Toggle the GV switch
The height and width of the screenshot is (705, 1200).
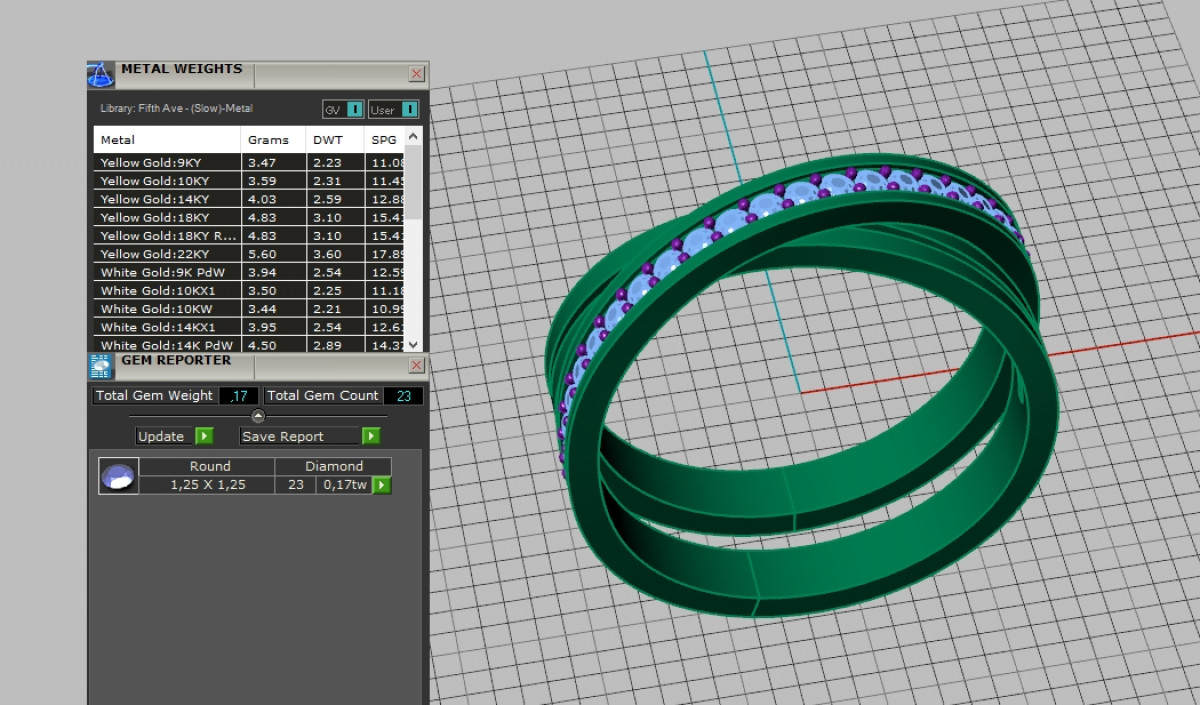click(x=354, y=110)
